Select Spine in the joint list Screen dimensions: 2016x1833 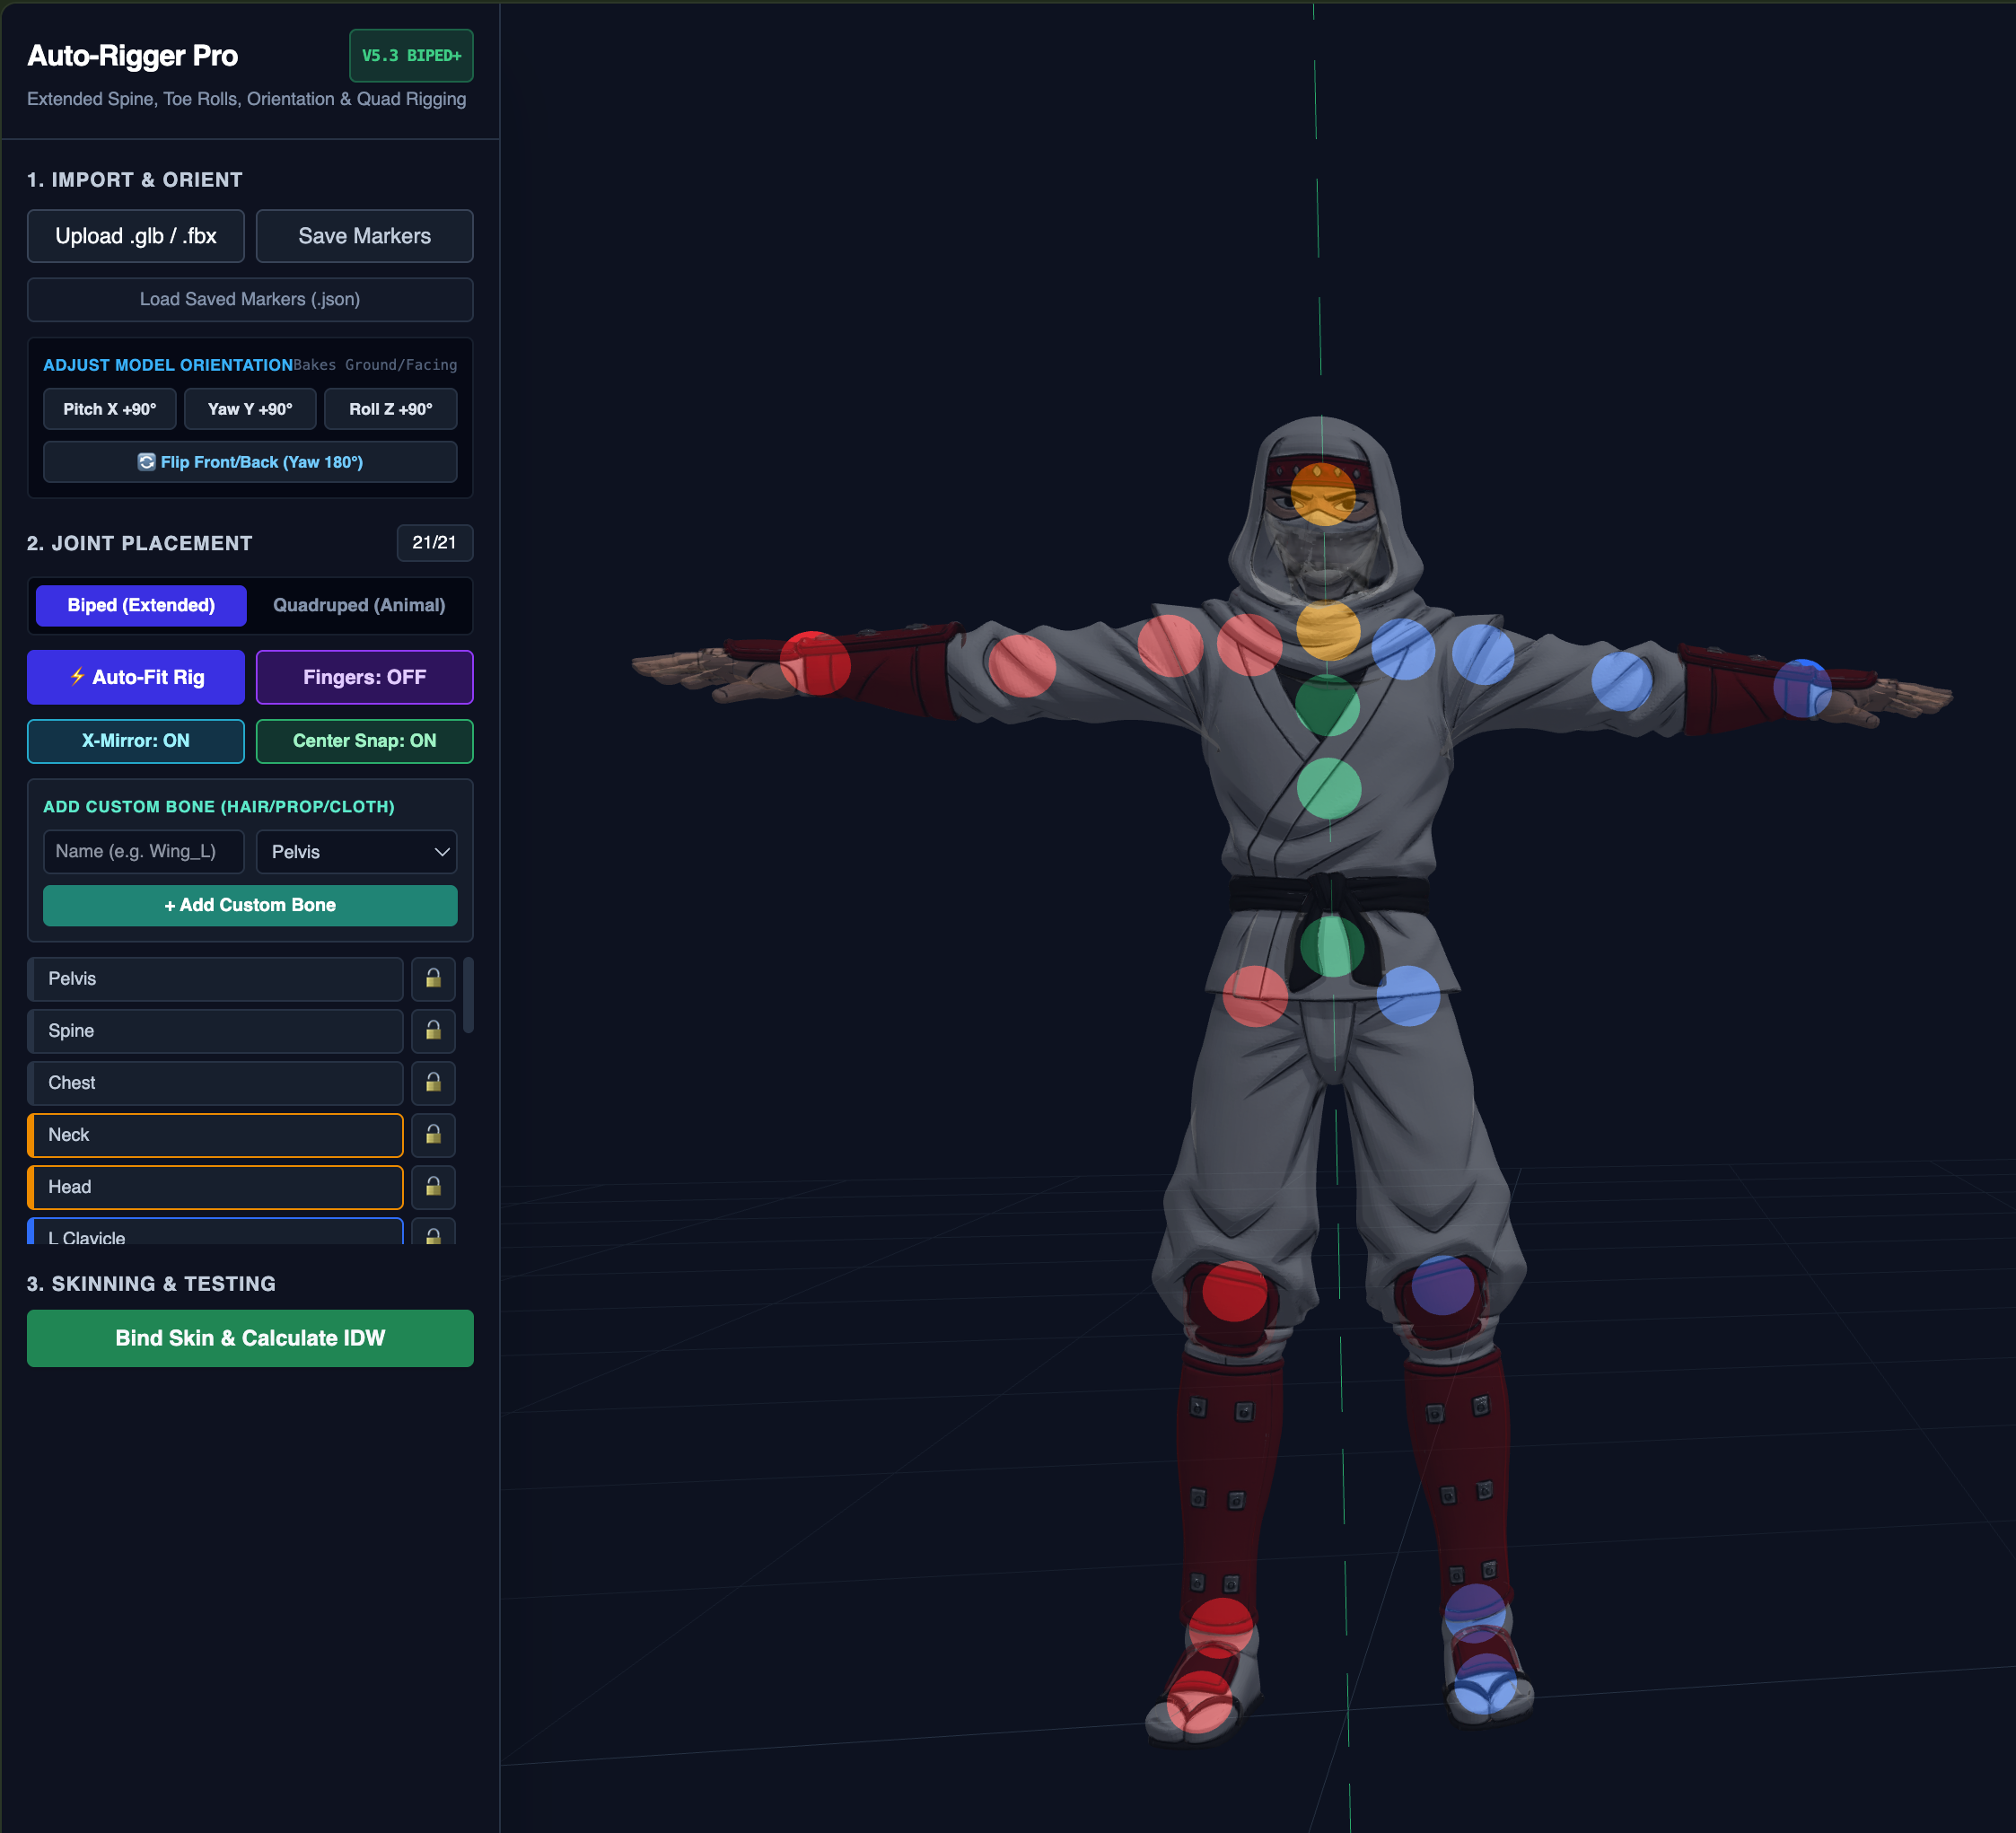pyautogui.click(x=215, y=1030)
